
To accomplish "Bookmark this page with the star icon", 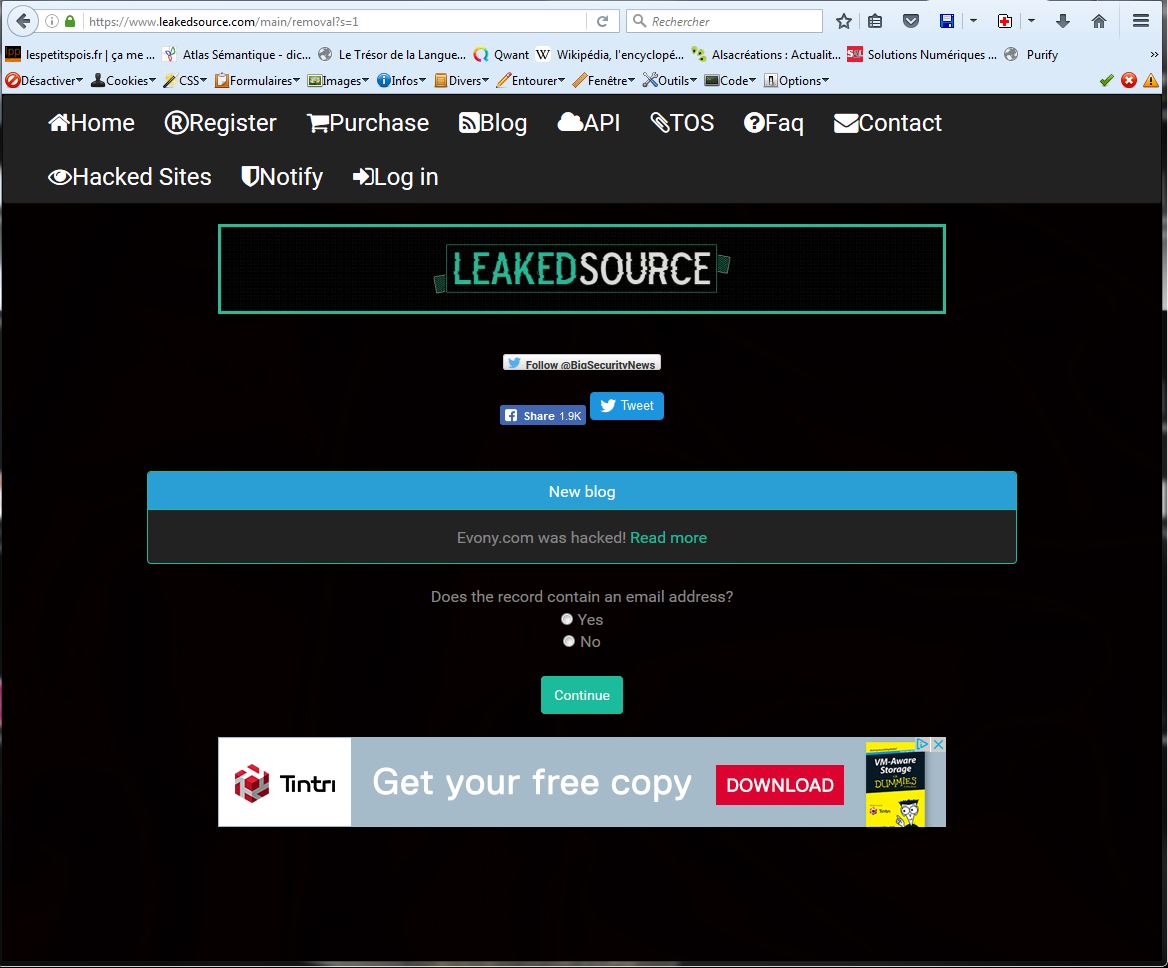I will click(x=844, y=21).
